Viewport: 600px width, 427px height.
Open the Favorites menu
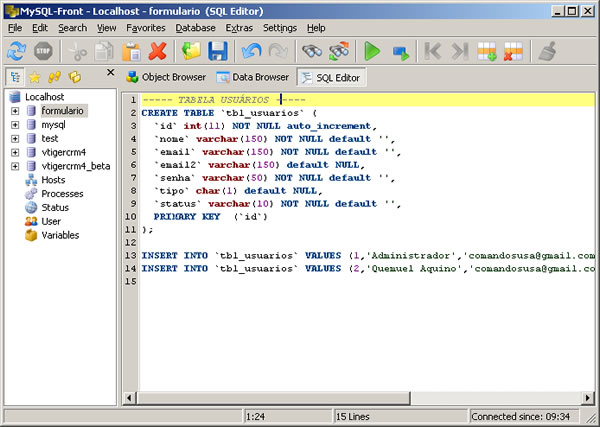146,28
